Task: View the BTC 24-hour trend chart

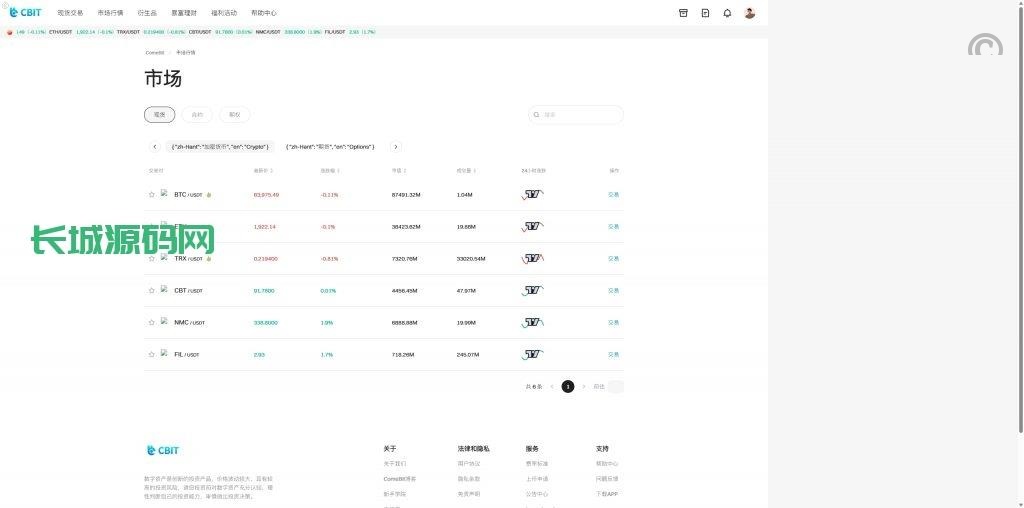Action: click(532, 195)
